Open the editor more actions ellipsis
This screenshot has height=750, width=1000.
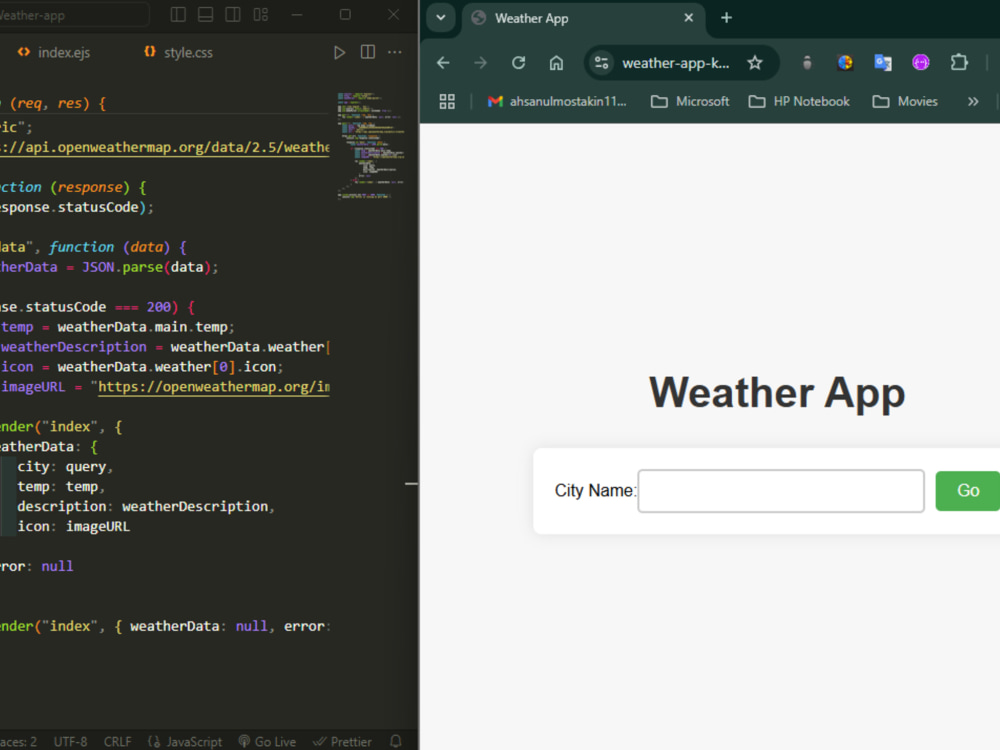(x=395, y=52)
